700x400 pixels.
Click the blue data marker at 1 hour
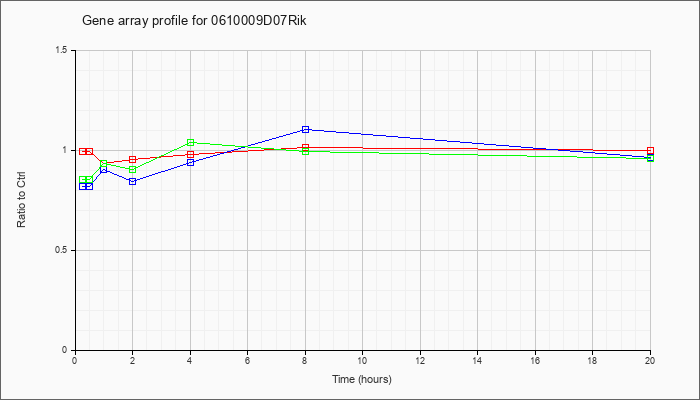click(104, 170)
